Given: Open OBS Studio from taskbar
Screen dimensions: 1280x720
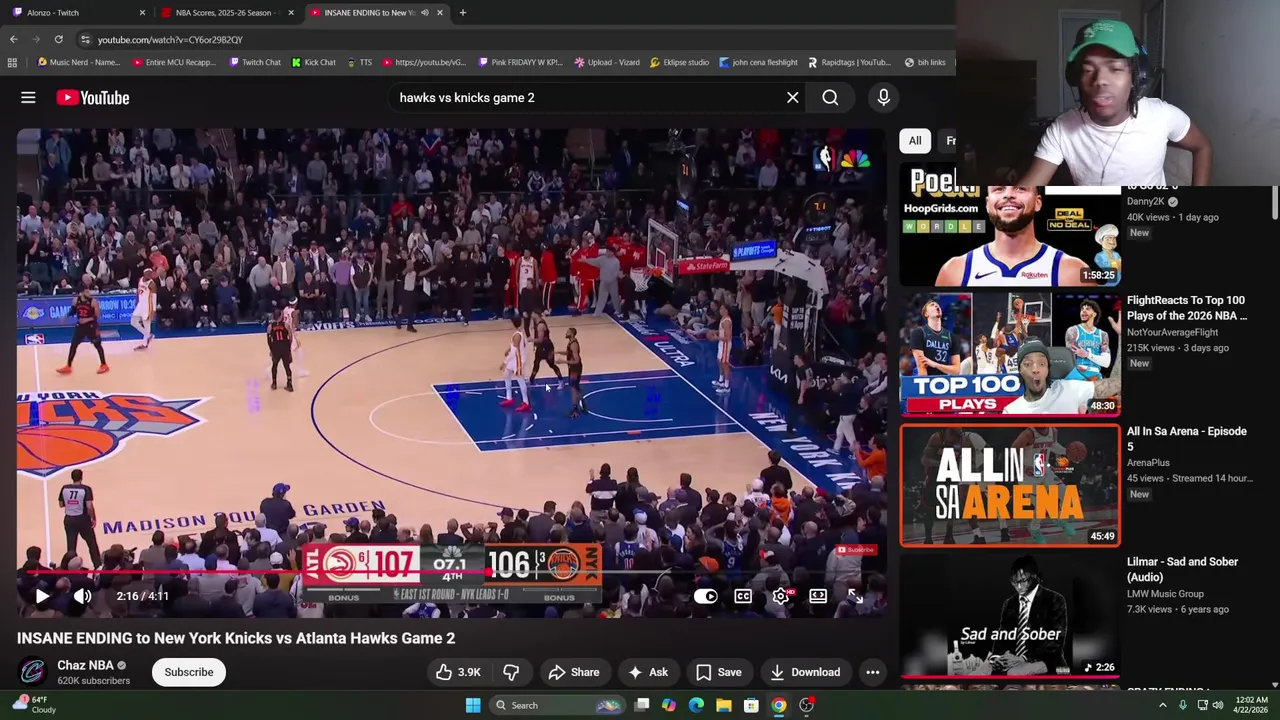Looking at the screenshot, I should click(x=806, y=705).
